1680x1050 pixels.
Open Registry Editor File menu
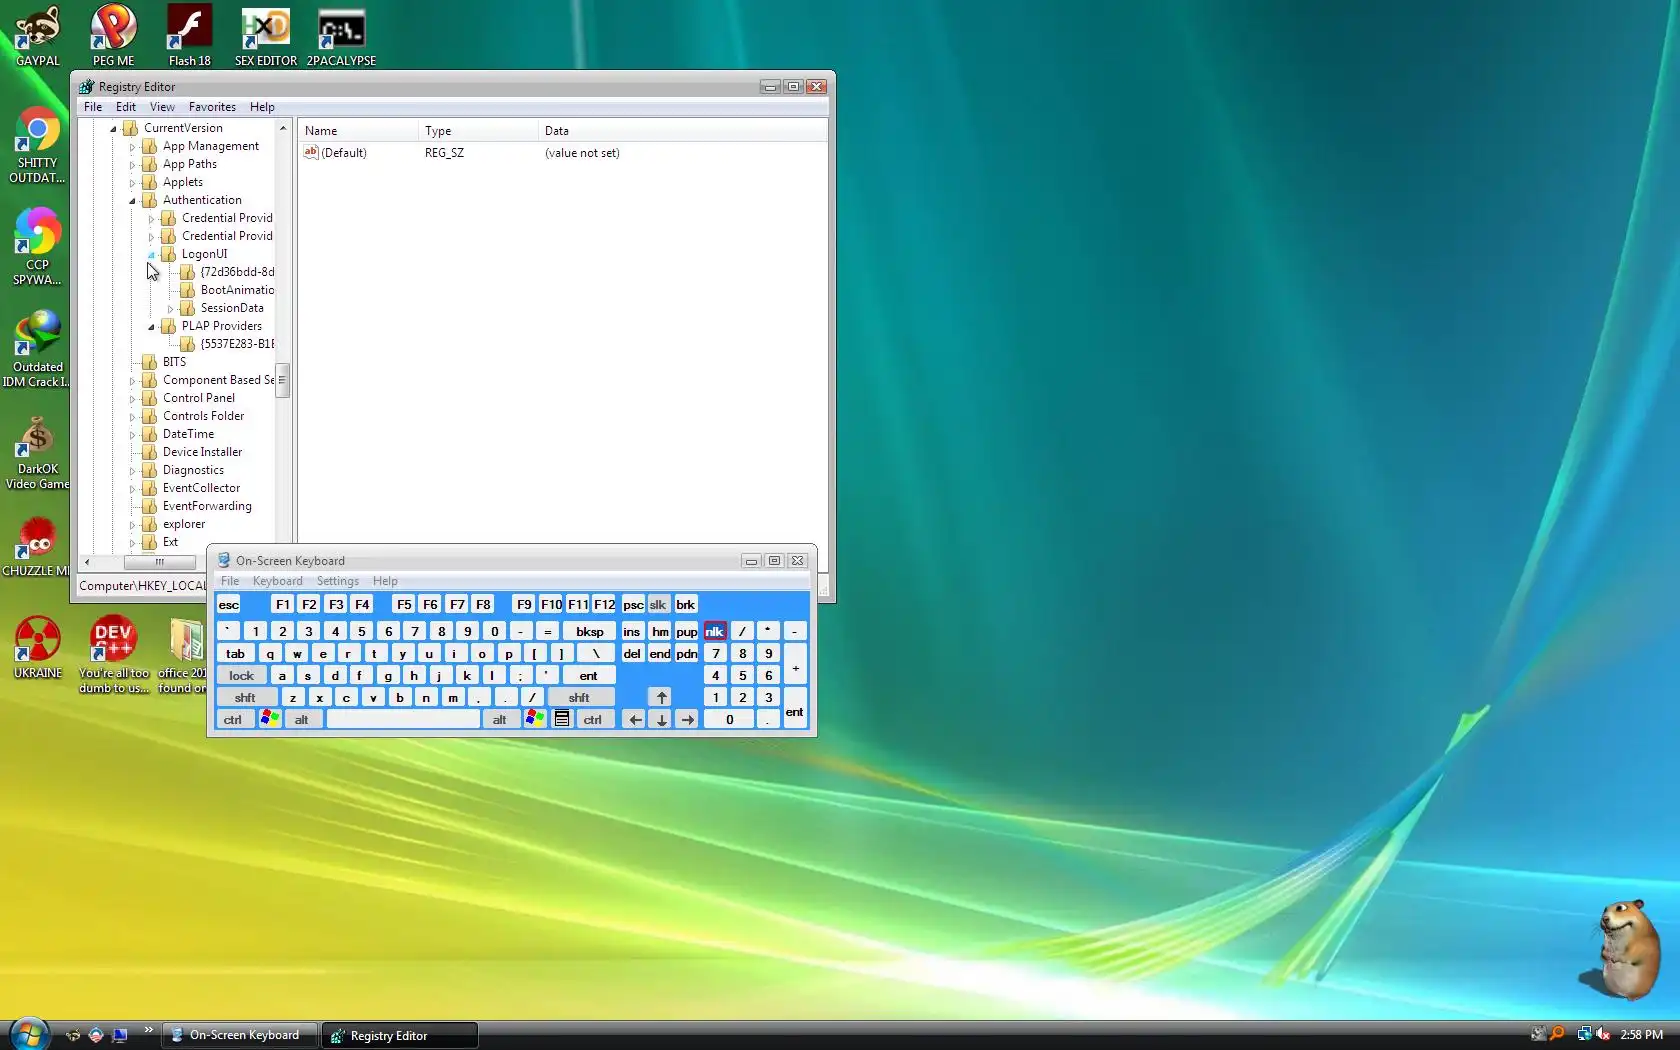coord(93,107)
